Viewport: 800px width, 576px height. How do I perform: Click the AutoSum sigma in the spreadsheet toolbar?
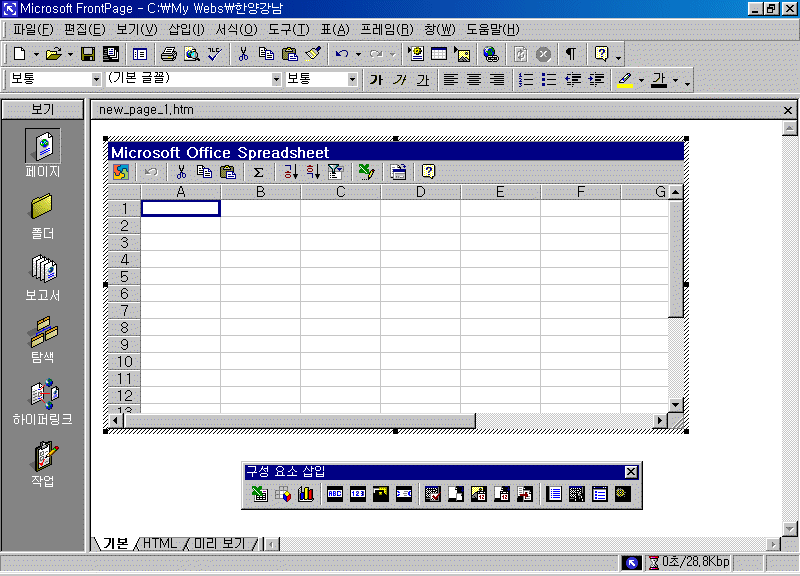tap(259, 172)
